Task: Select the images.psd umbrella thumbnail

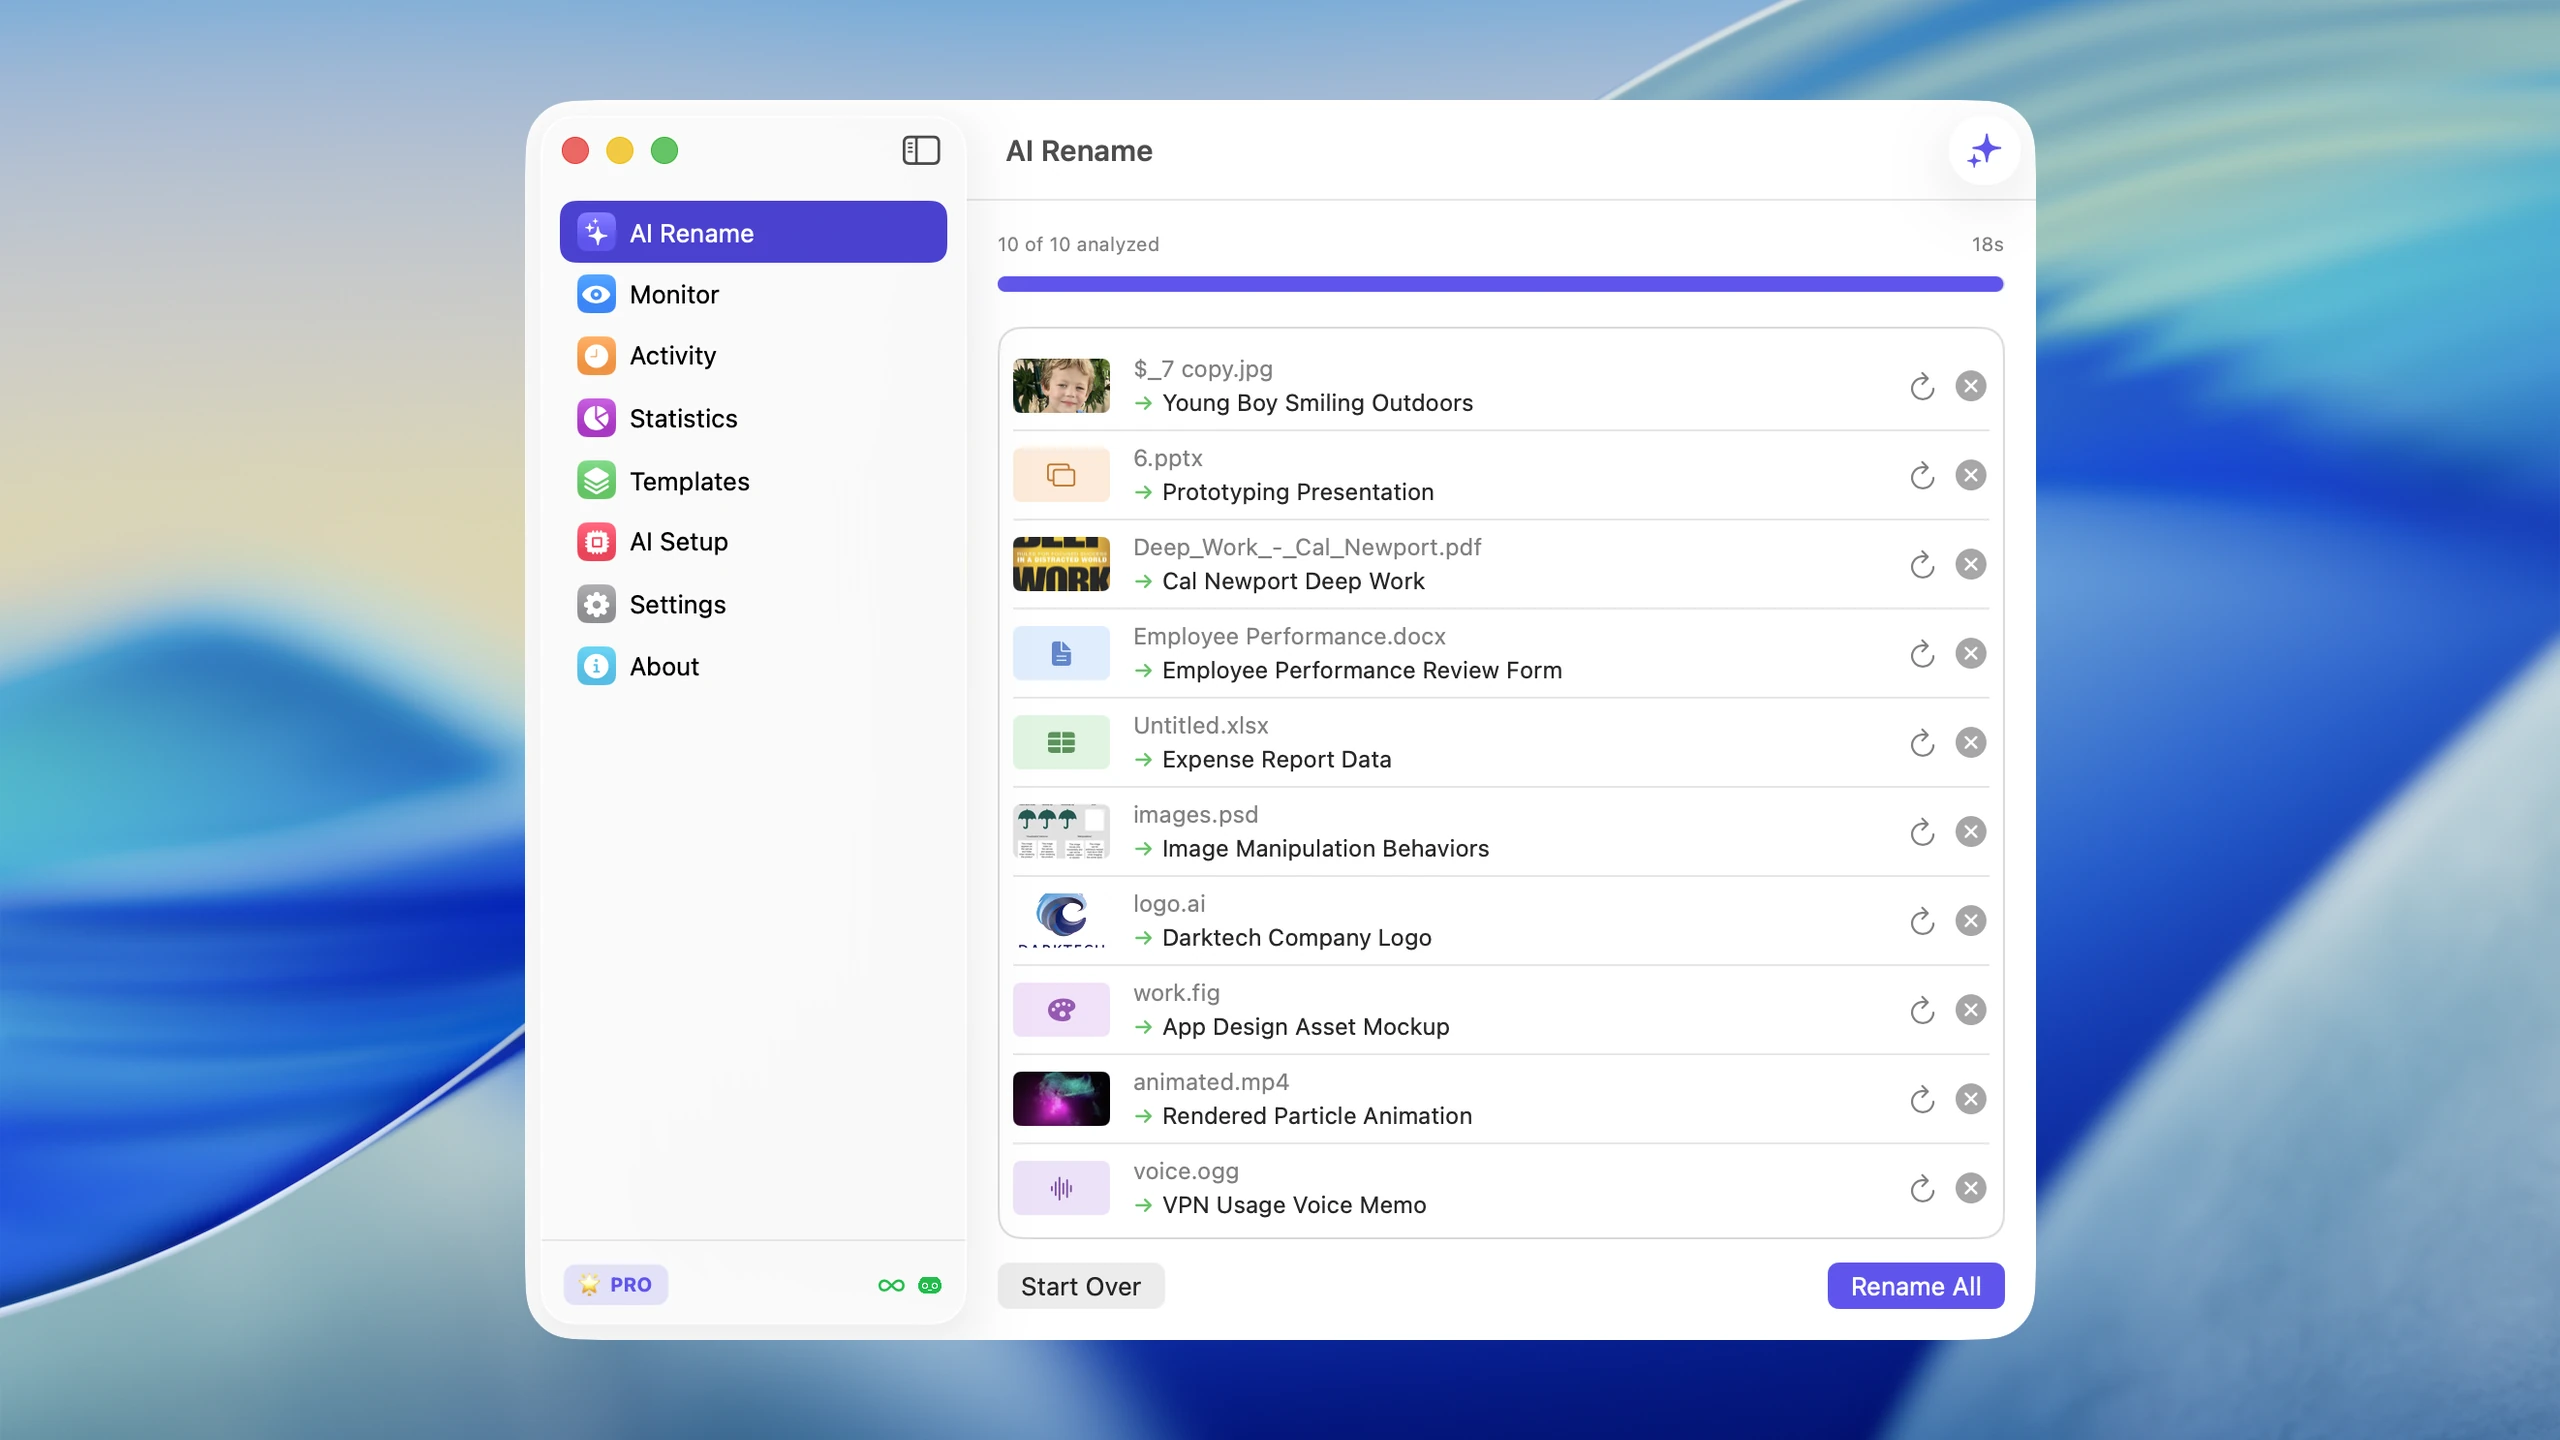Action: (x=1061, y=831)
